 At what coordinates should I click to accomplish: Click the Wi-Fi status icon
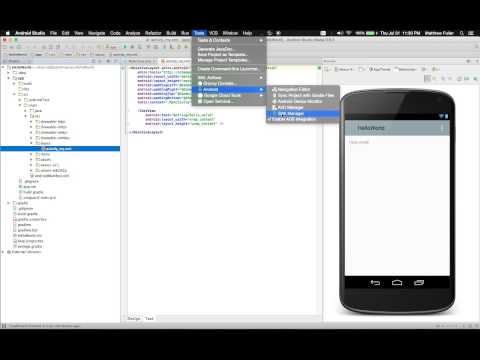tap(349, 33)
